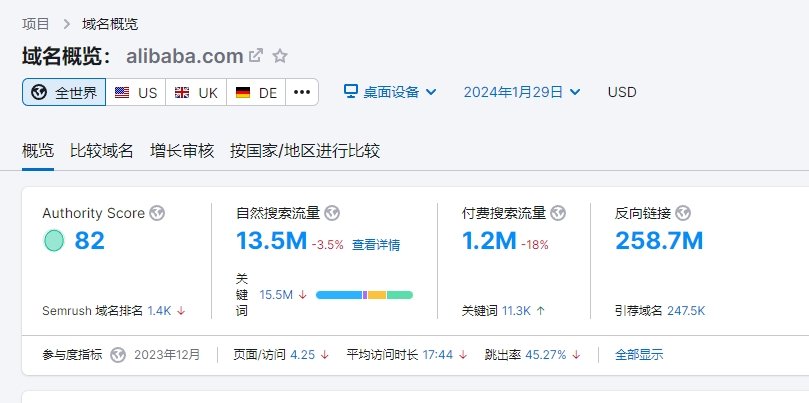Open organic traffic value 13.5M

(271, 240)
